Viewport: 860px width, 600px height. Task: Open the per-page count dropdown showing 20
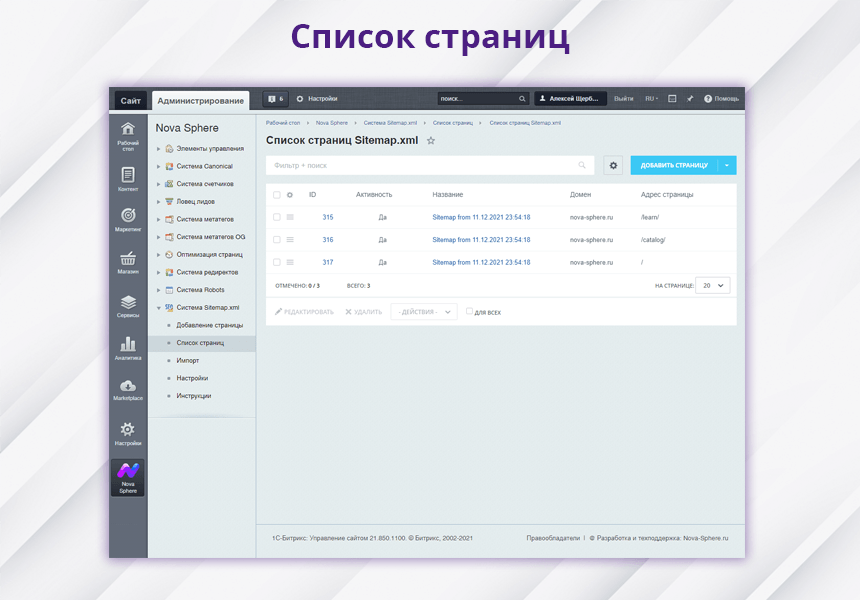[713, 285]
